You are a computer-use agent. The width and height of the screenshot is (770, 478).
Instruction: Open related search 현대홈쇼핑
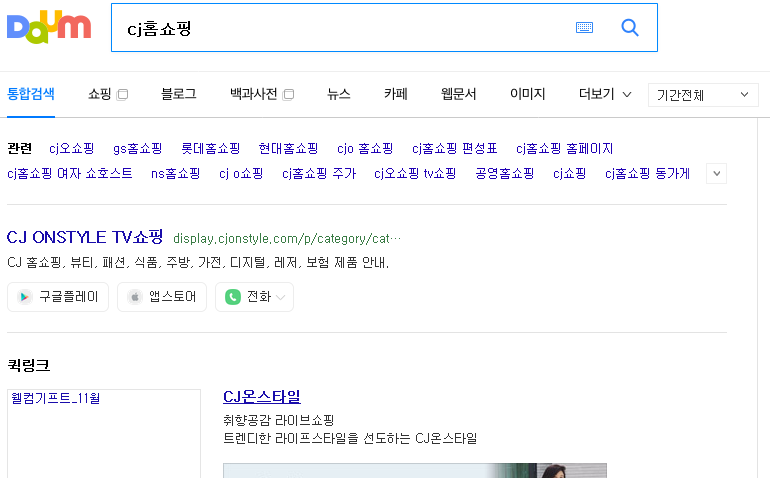pos(288,148)
